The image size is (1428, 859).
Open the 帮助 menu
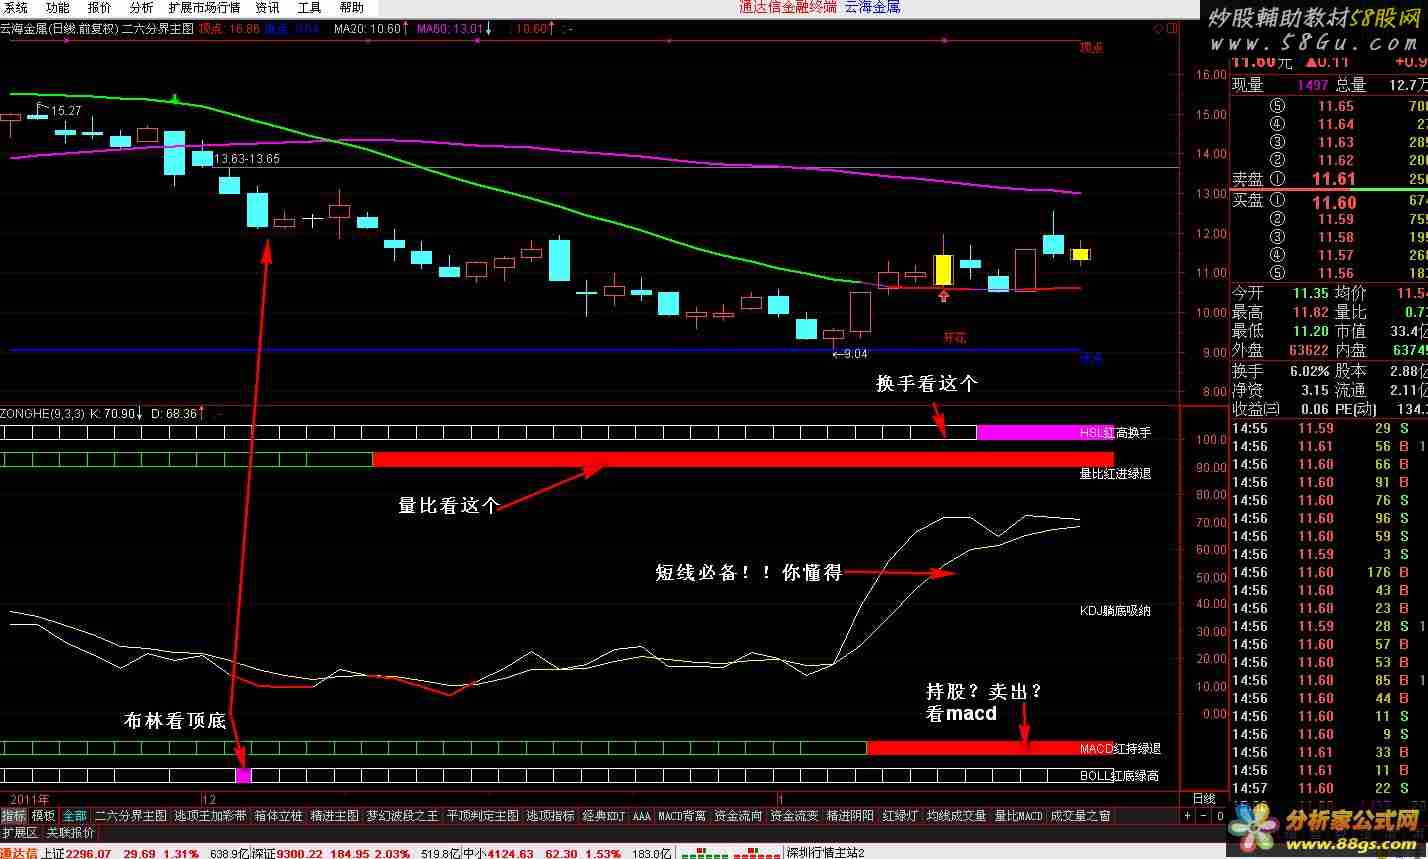click(352, 7)
